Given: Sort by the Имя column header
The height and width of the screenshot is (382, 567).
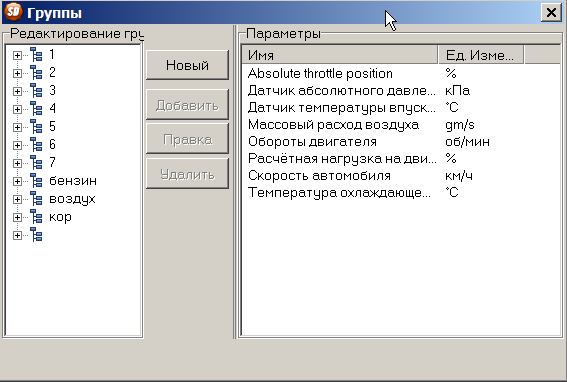Looking at the screenshot, I should tap(340, 55).
